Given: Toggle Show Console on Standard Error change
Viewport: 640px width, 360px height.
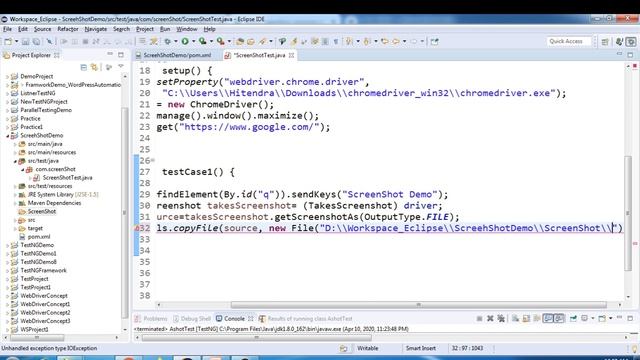Looking at the screenshot, I should coord(559,318).
